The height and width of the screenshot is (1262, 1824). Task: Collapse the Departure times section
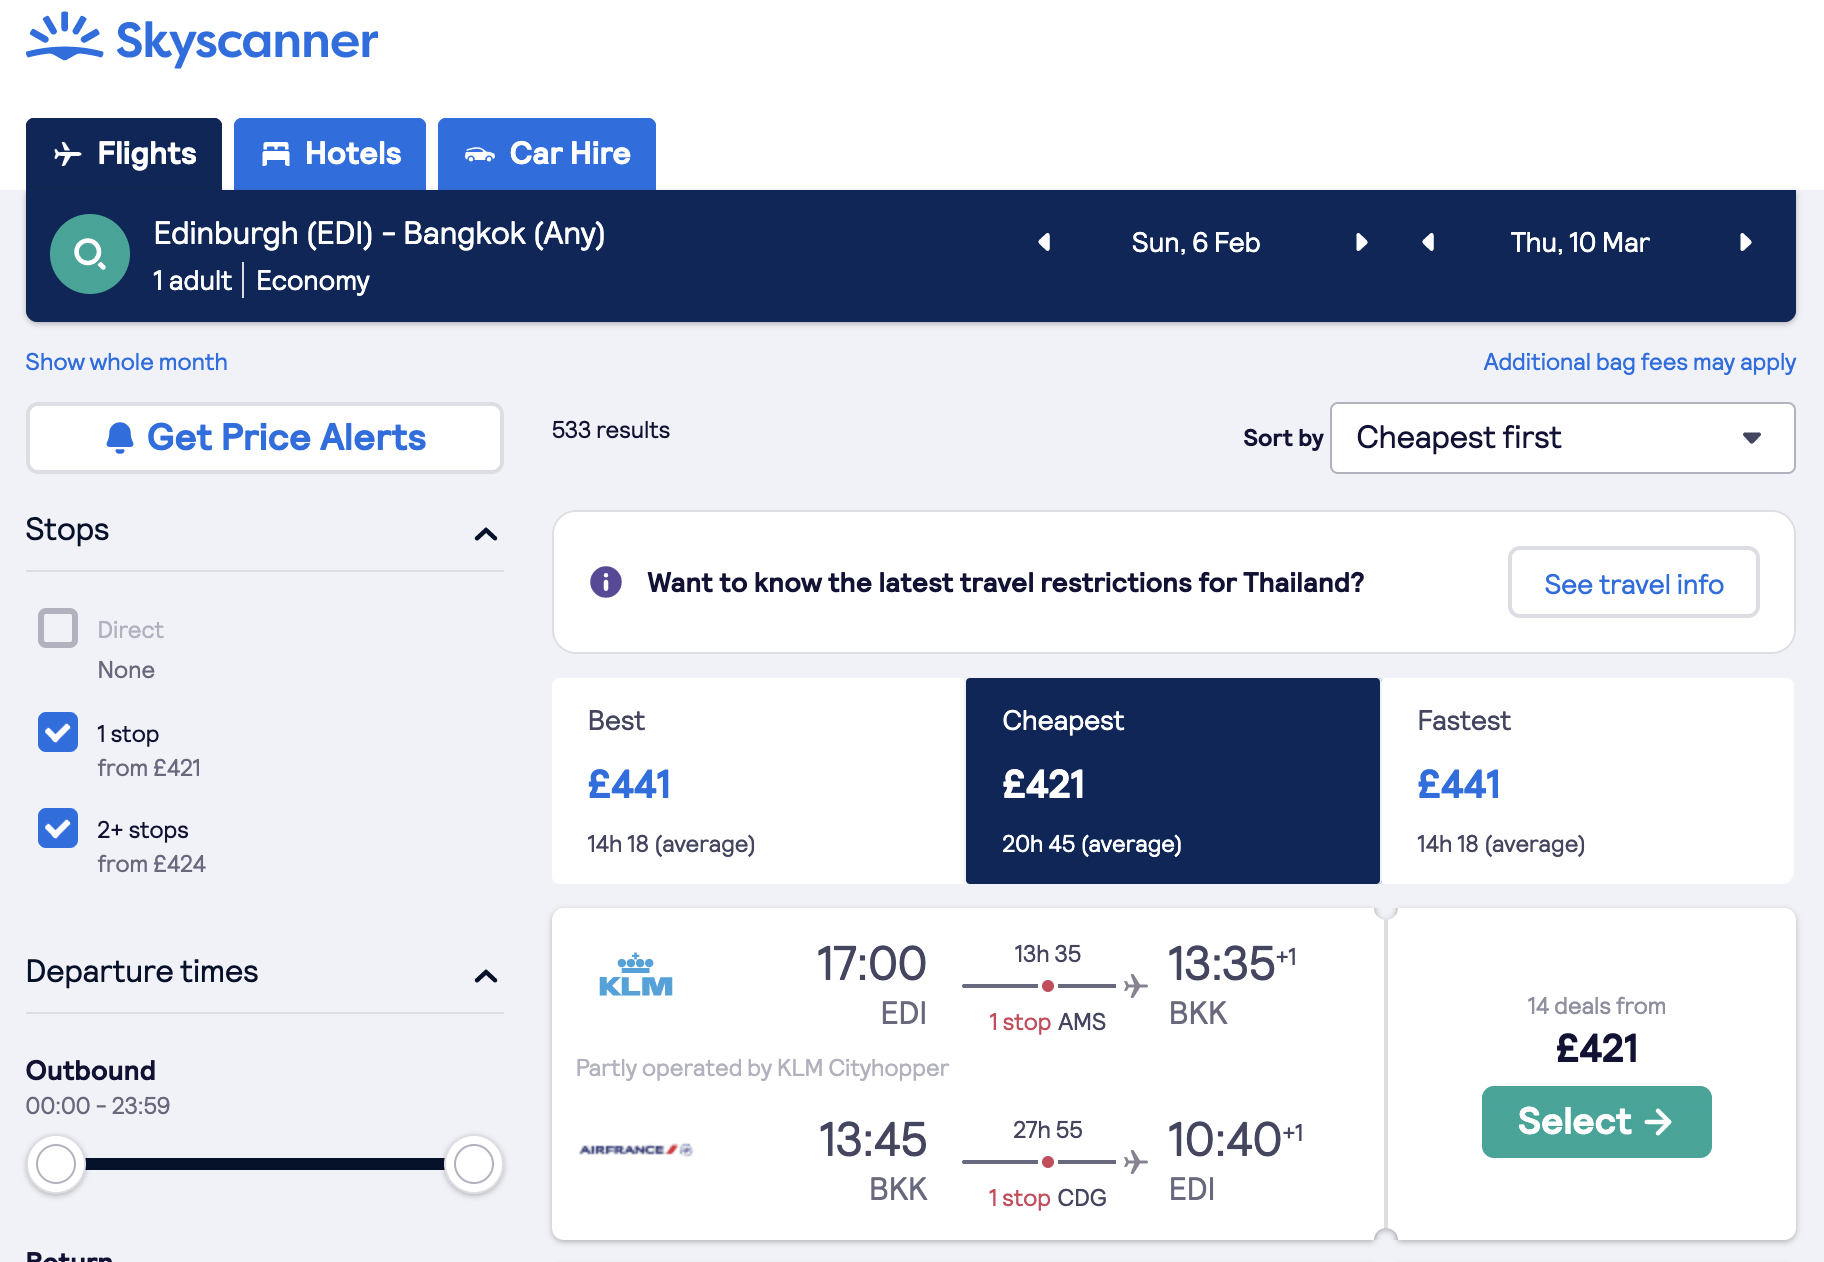pos(486,976)
